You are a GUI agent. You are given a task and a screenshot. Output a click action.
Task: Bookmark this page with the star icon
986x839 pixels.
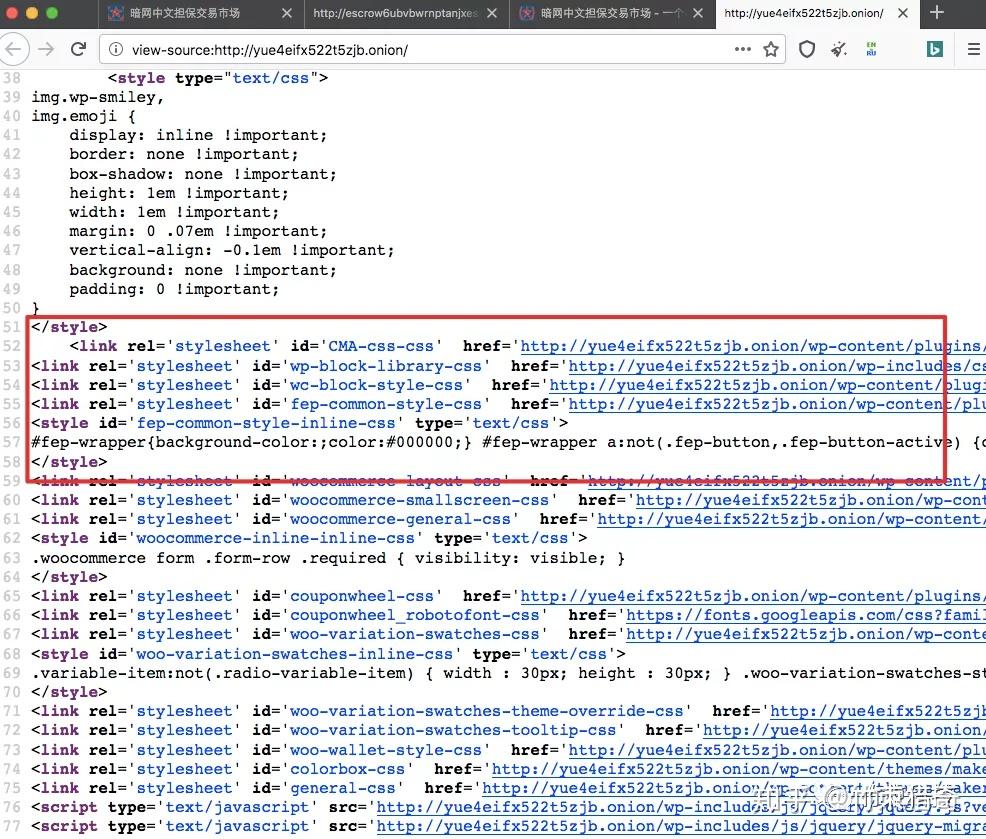point(771,49)
